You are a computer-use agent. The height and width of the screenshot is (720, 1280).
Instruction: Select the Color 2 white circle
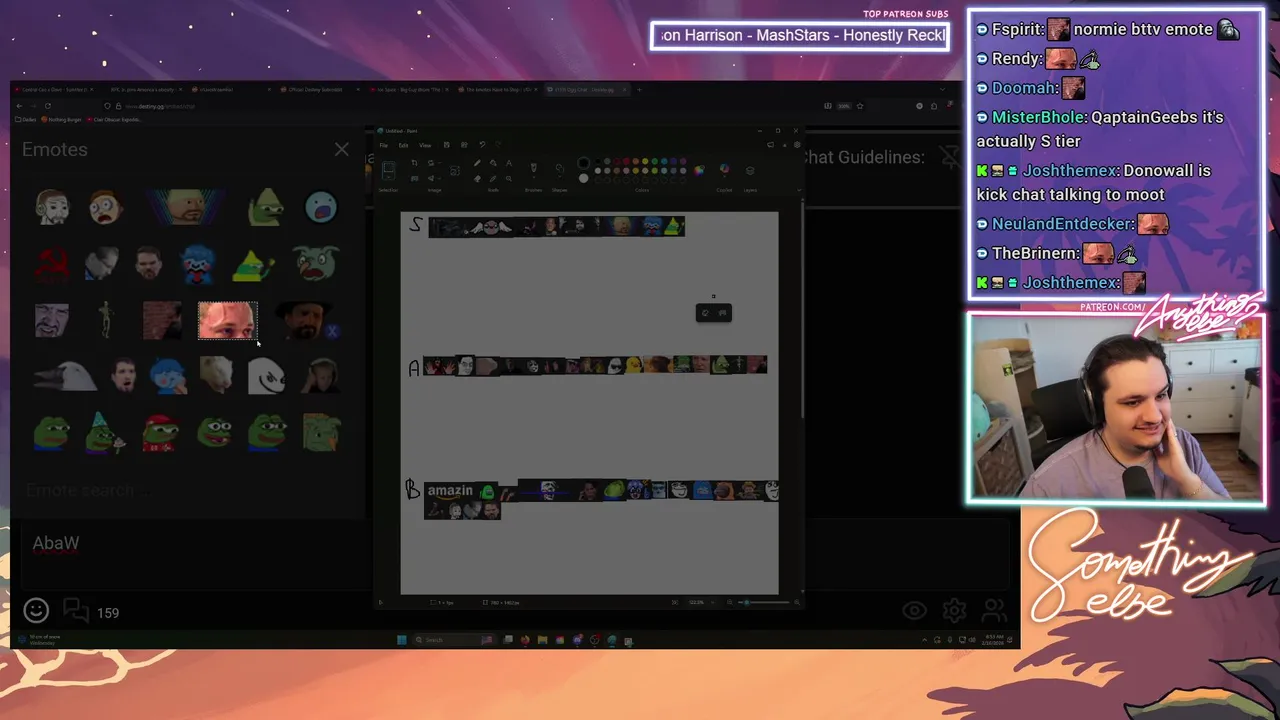point(583,178)
